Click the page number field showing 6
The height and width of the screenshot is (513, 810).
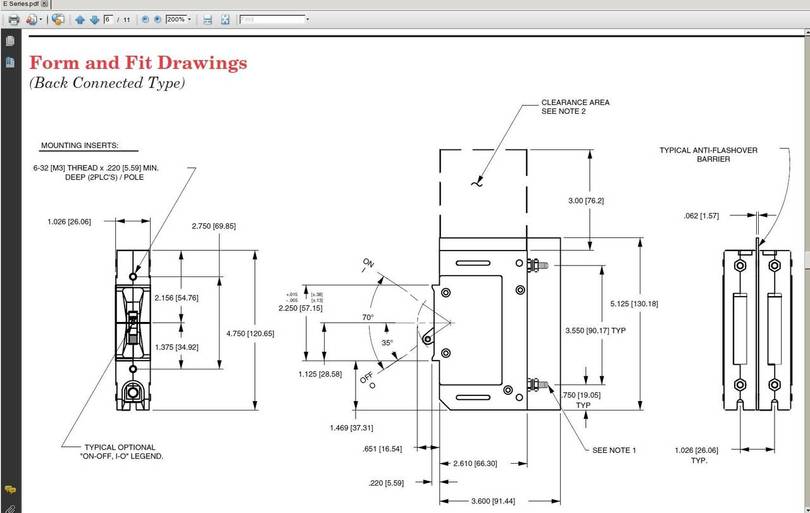(108, 19)
